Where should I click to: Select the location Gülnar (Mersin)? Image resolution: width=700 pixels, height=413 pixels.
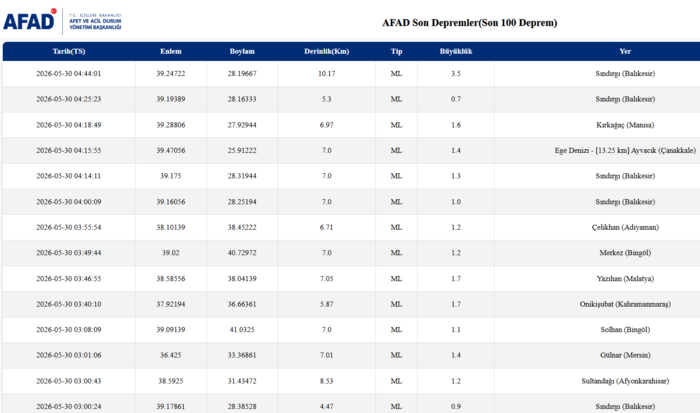[625, 355]
